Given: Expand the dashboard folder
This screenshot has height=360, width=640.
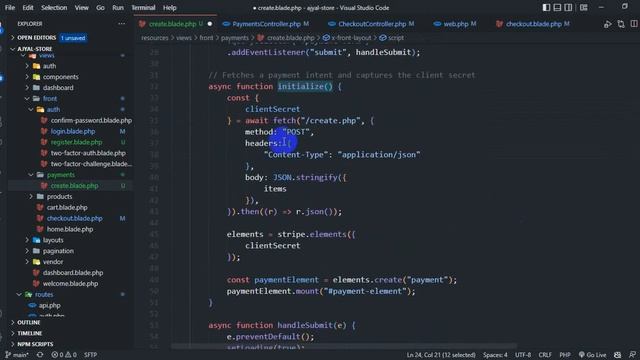Looking at the screenshot, I should pyautogui.click(x=58, y=87).
